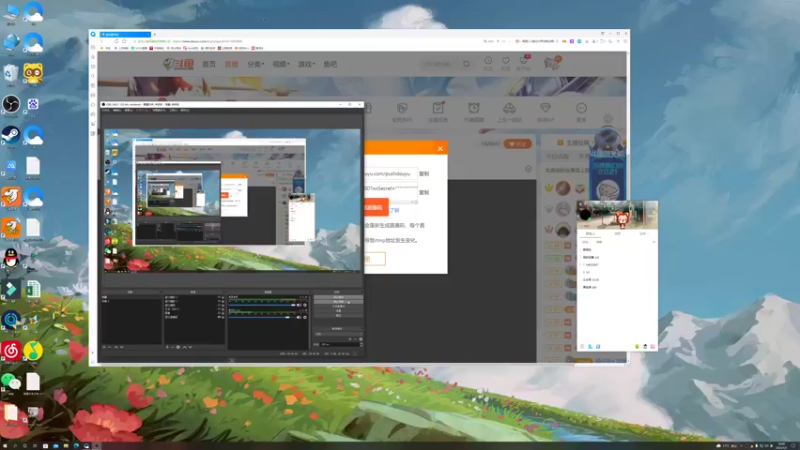The height and width of the screenshot is (450, 800).
Task: Open new browser tab with plus
Action: tap(155, 34)
